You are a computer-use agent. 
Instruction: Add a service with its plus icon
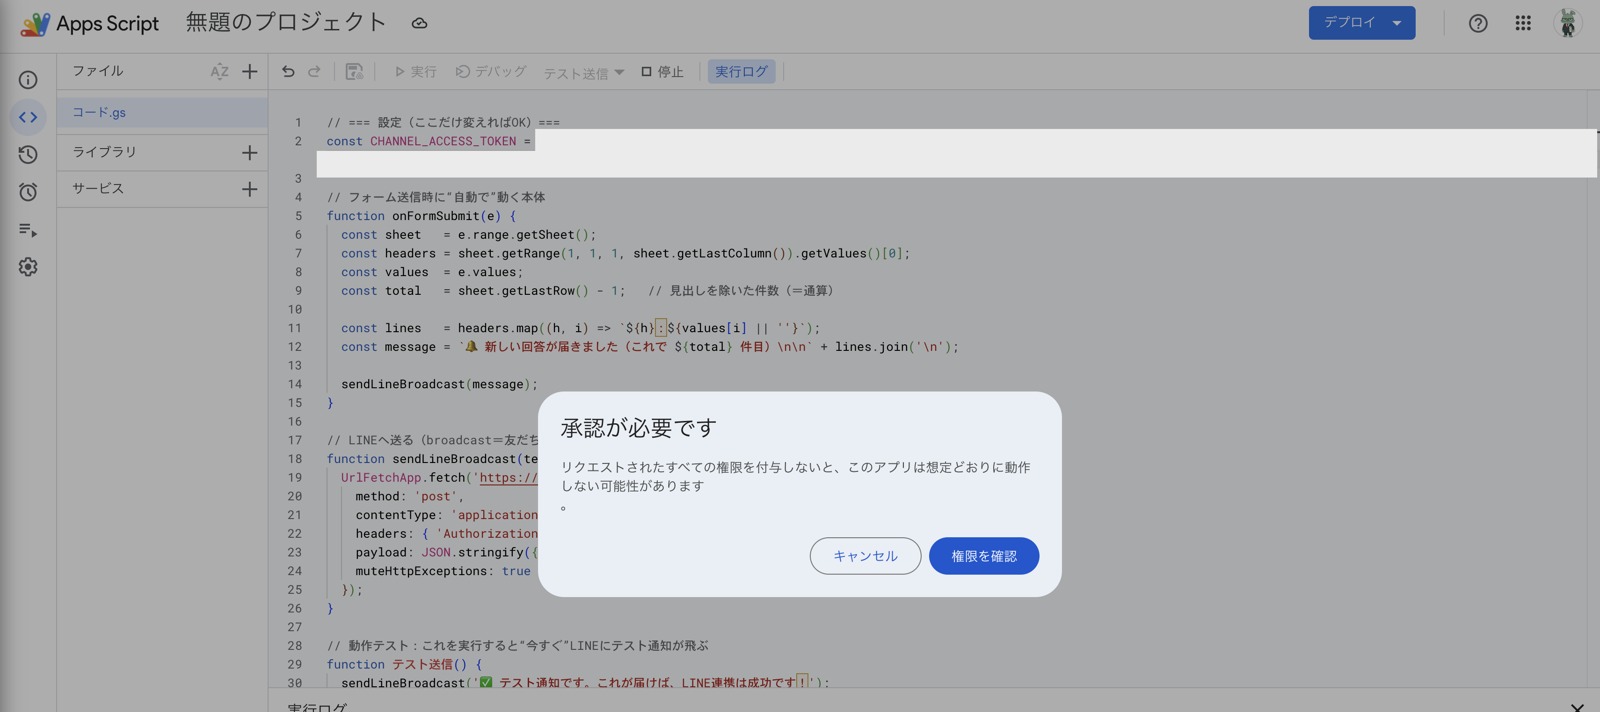pyautogui.click(x=250, y=189)
